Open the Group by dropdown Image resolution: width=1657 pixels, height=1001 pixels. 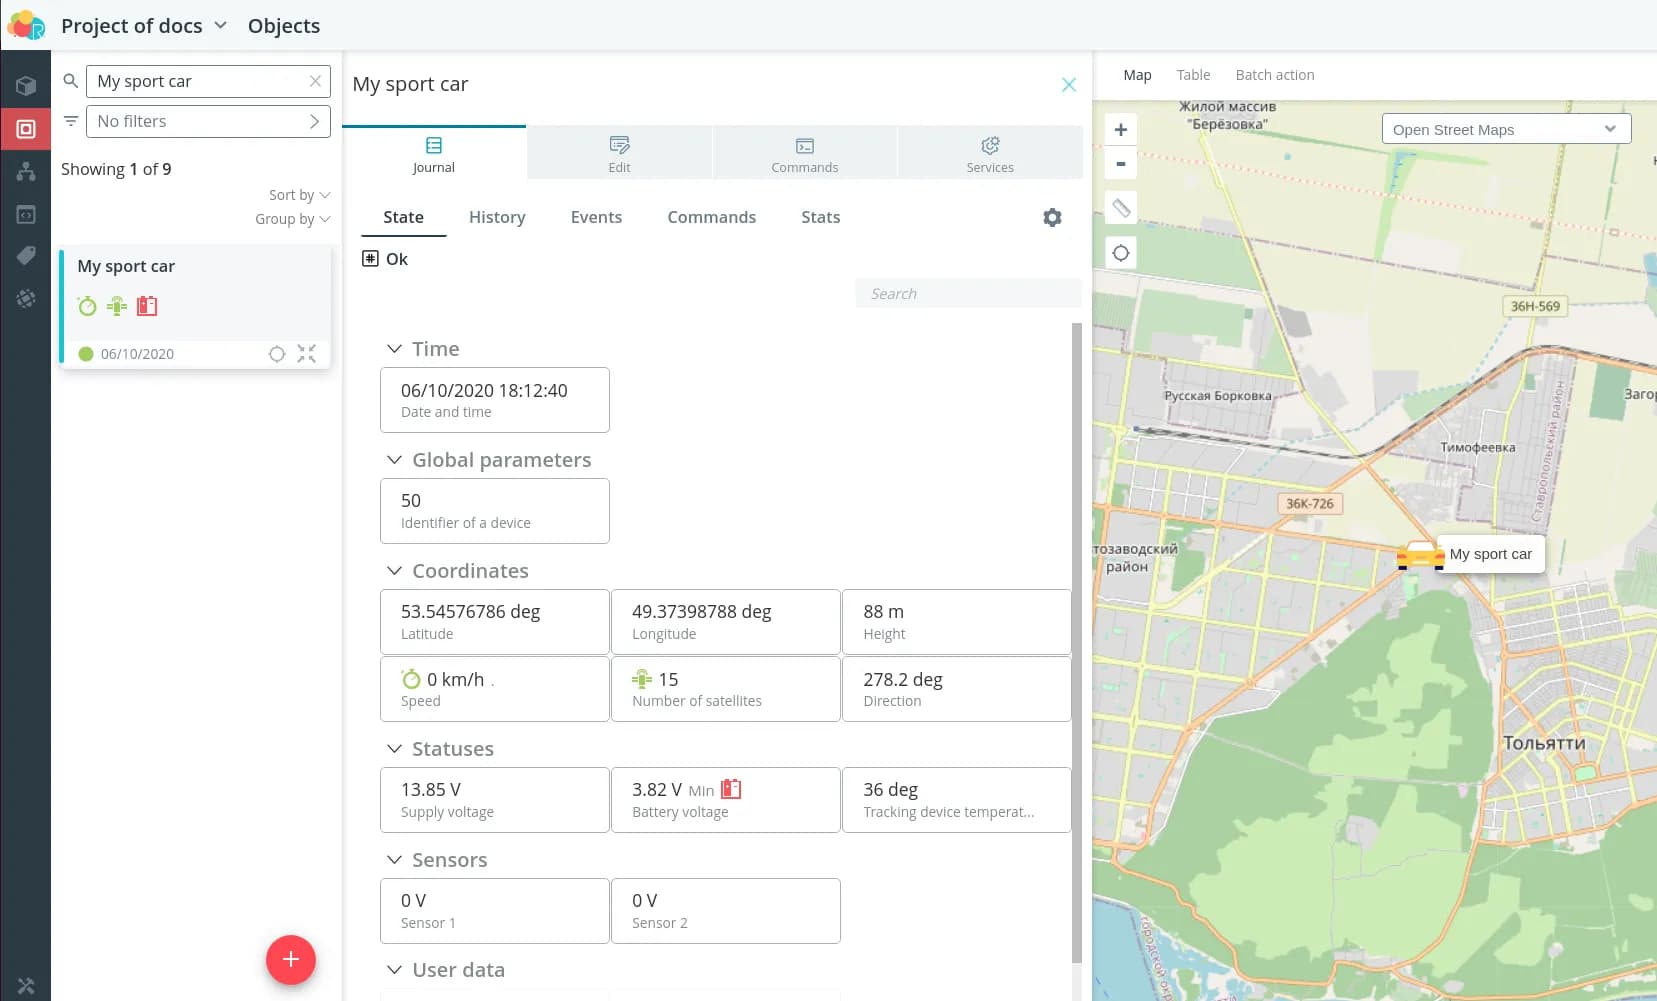point(291,219)
